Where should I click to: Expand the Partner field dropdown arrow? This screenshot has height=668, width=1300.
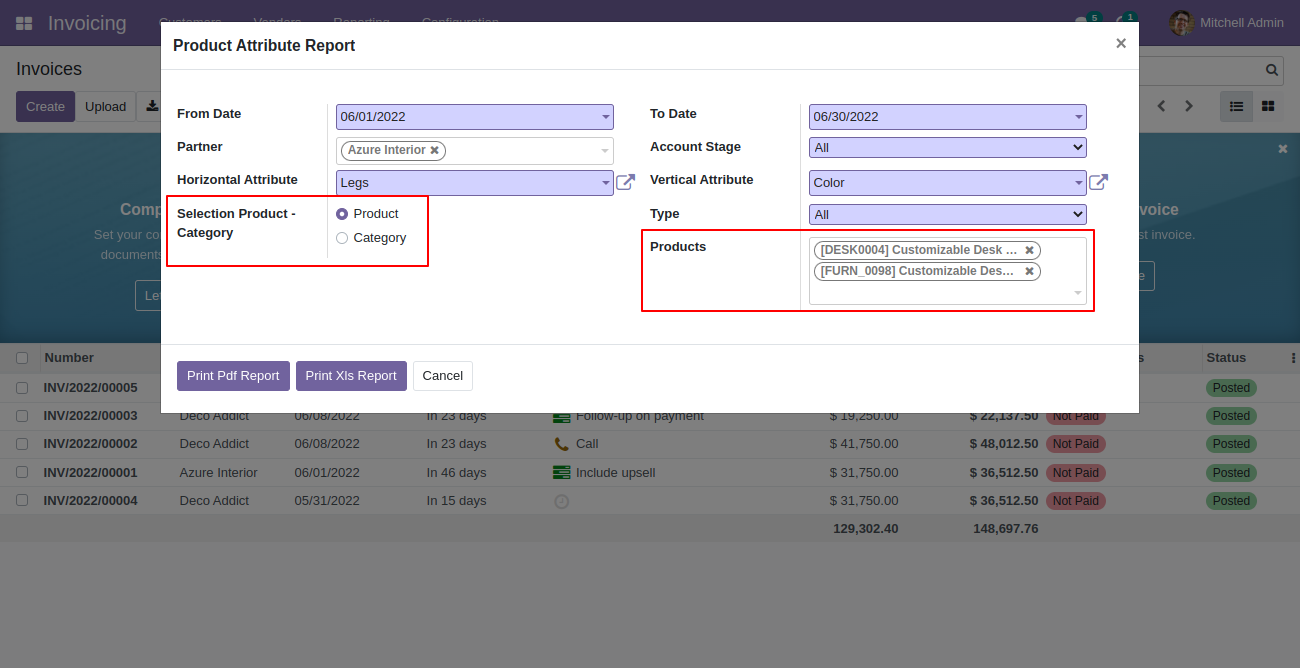(605, 151)
